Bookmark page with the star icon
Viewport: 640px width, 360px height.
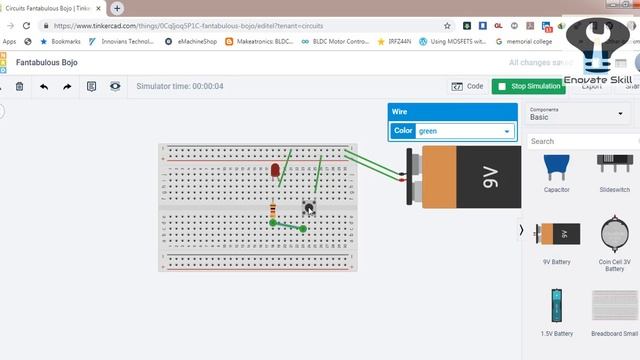coord(447,26)
